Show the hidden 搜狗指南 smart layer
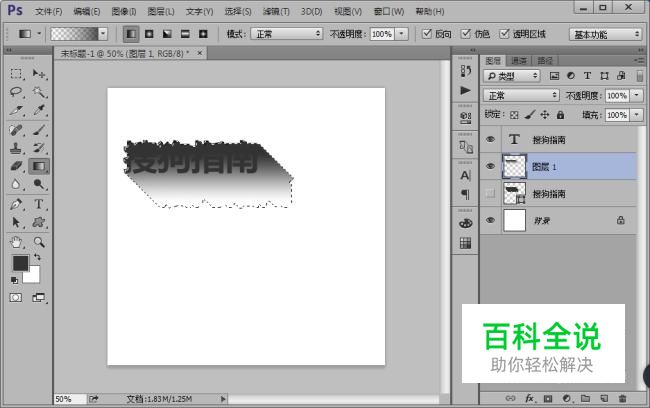 [490, 192]
